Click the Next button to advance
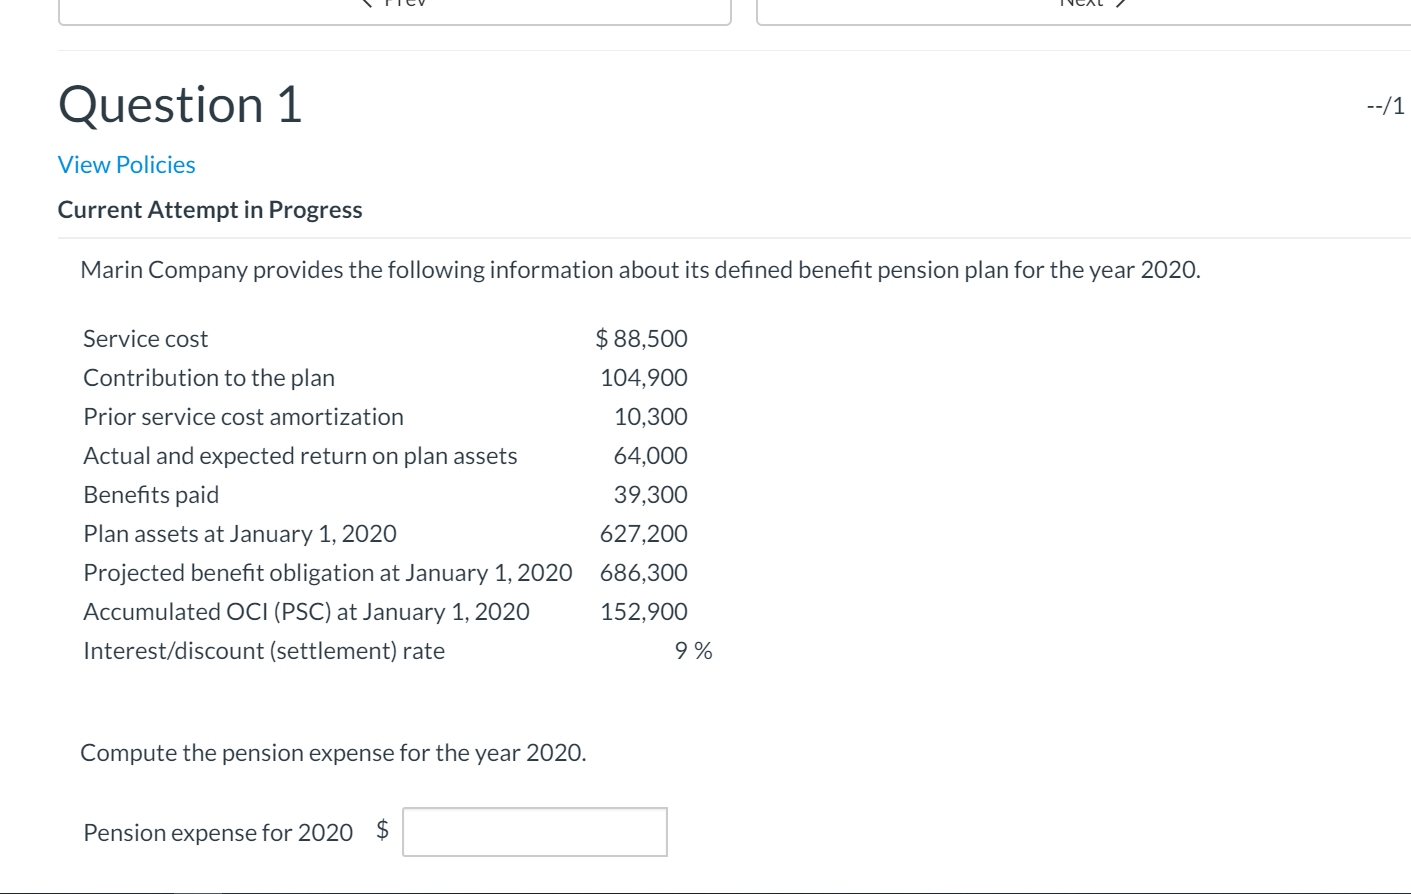Viewport: 1411px width, 894px height. 1083,5
